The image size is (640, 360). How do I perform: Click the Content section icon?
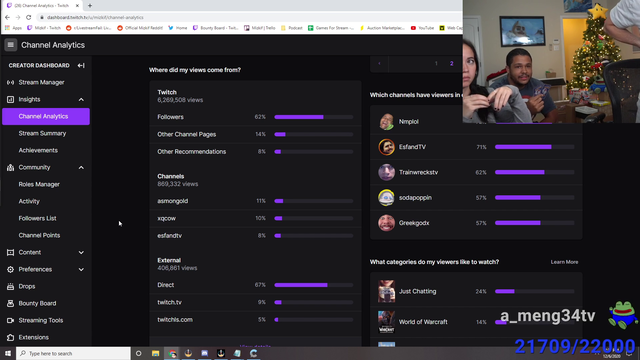coord(10,252)
